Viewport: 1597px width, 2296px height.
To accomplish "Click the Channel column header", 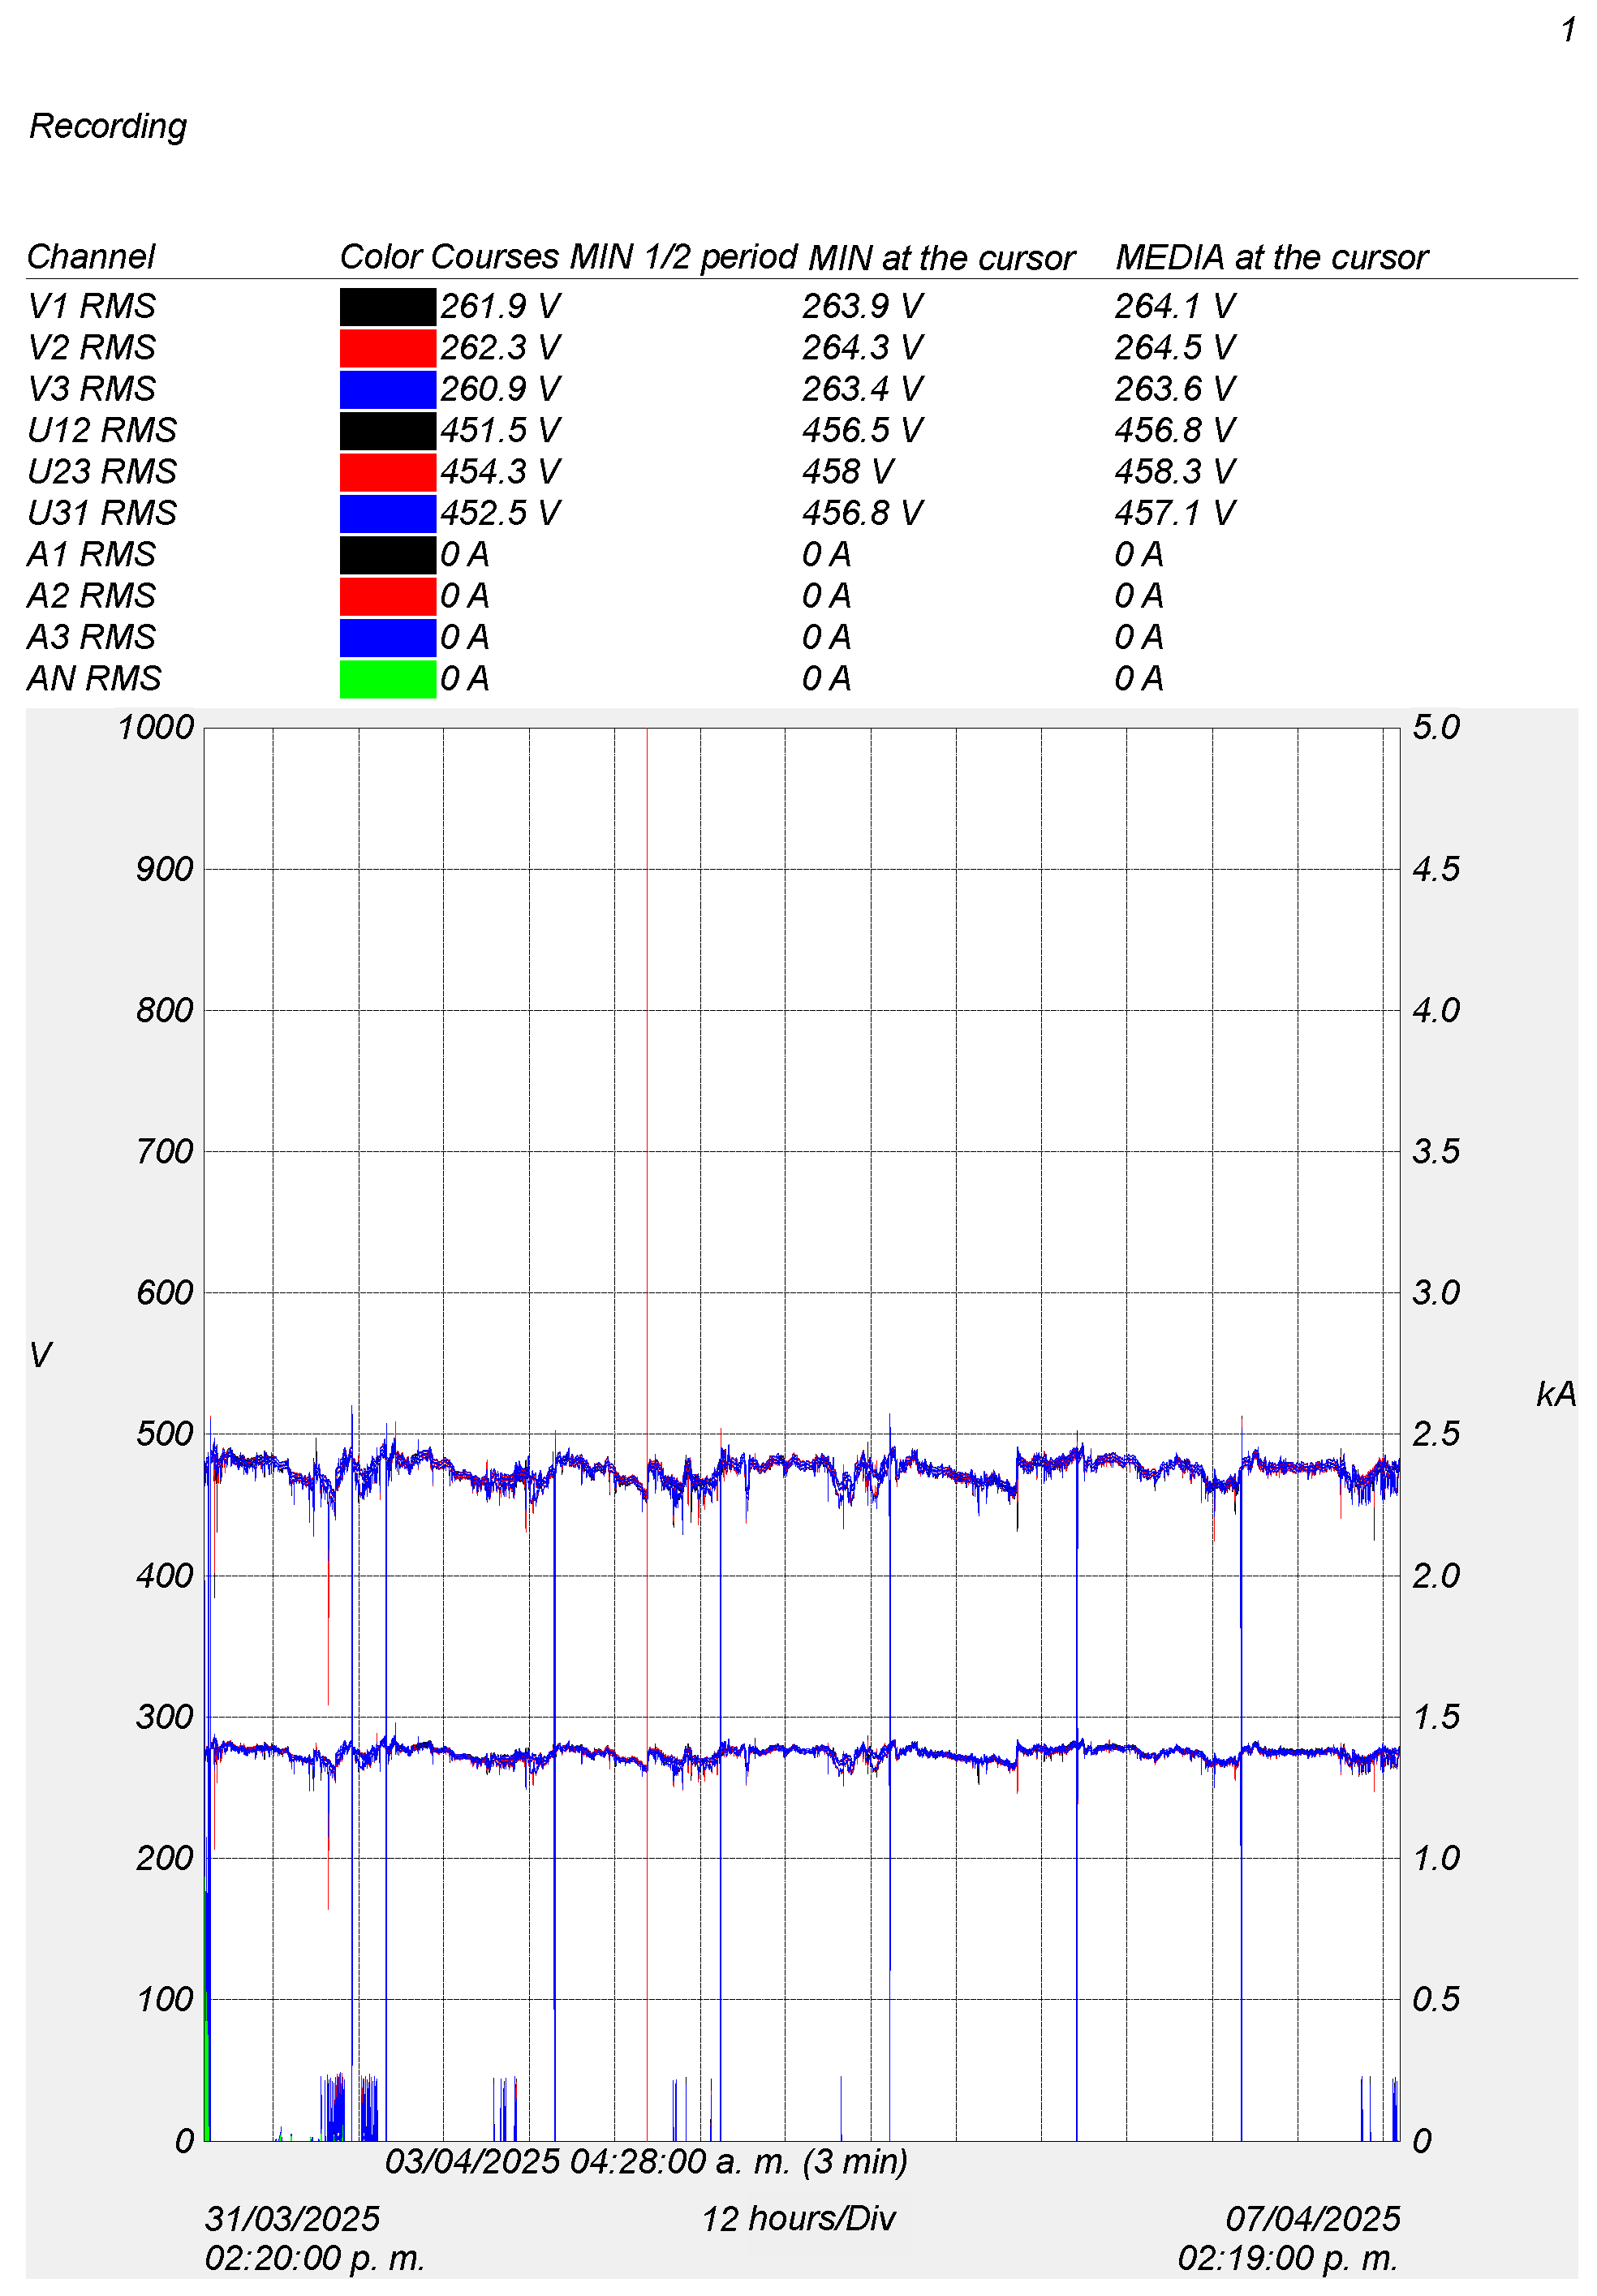I will coord(90,257).
